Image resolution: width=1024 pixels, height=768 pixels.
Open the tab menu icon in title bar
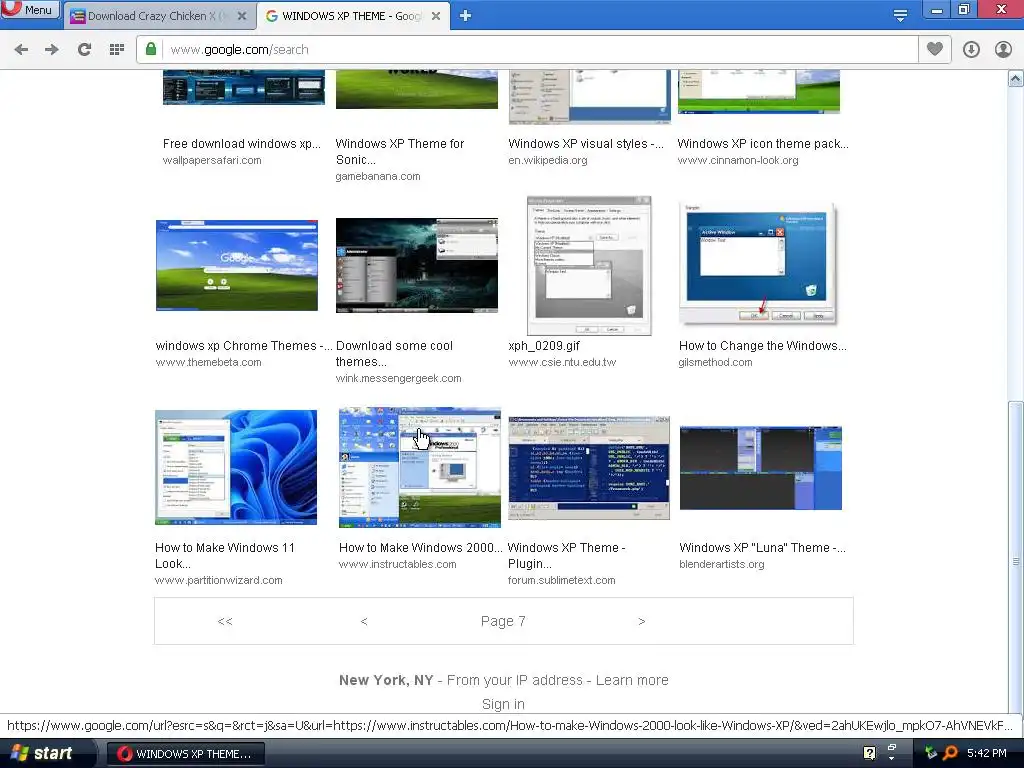900,16
